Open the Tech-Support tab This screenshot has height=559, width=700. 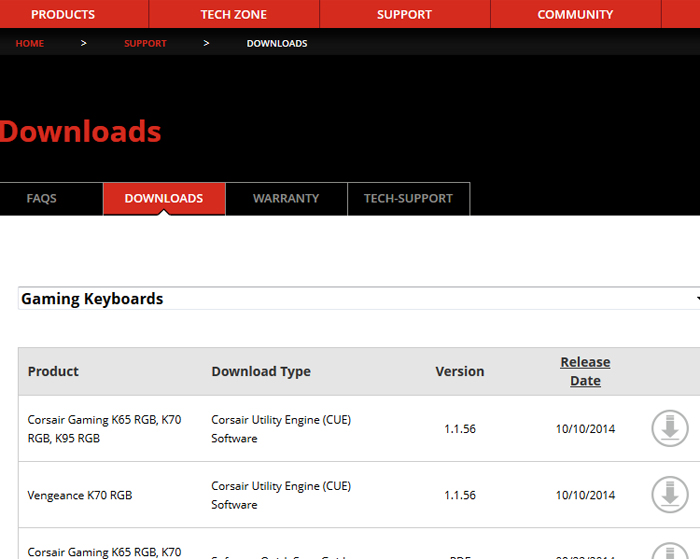[x=408, y=198]
